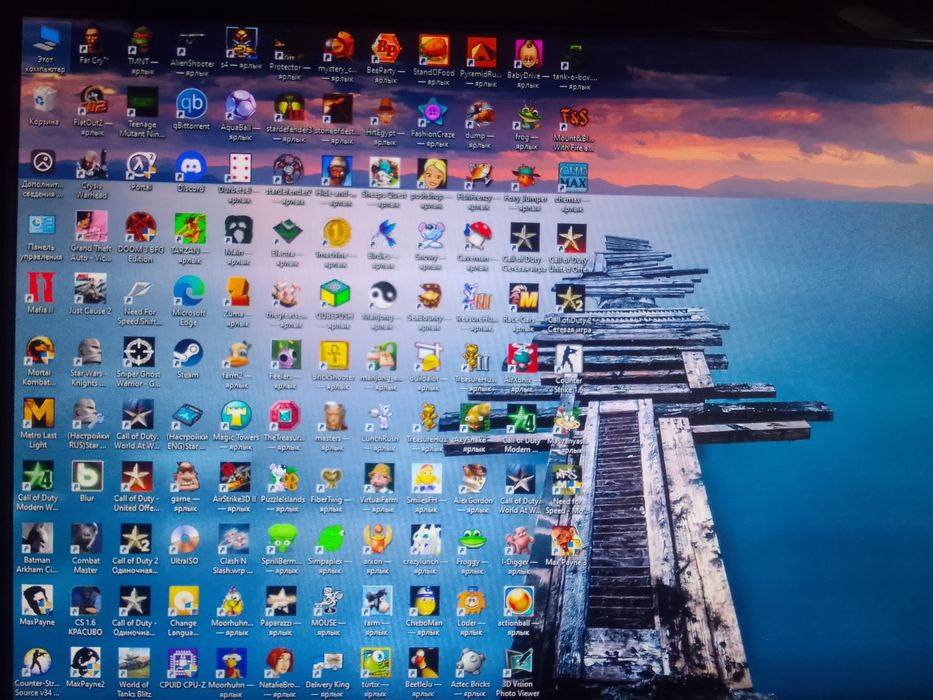Open the Change Language shortcut
This screenshot has width=933, height=700.
tap(183, 601)
